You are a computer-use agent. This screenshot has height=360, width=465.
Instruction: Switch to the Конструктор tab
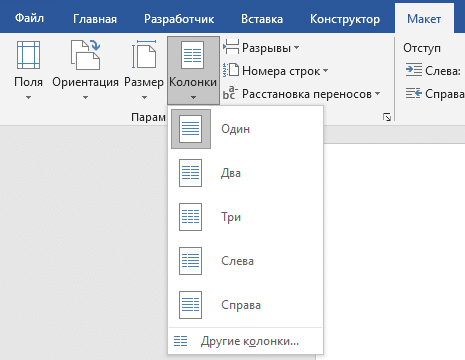tap(345, 19)
